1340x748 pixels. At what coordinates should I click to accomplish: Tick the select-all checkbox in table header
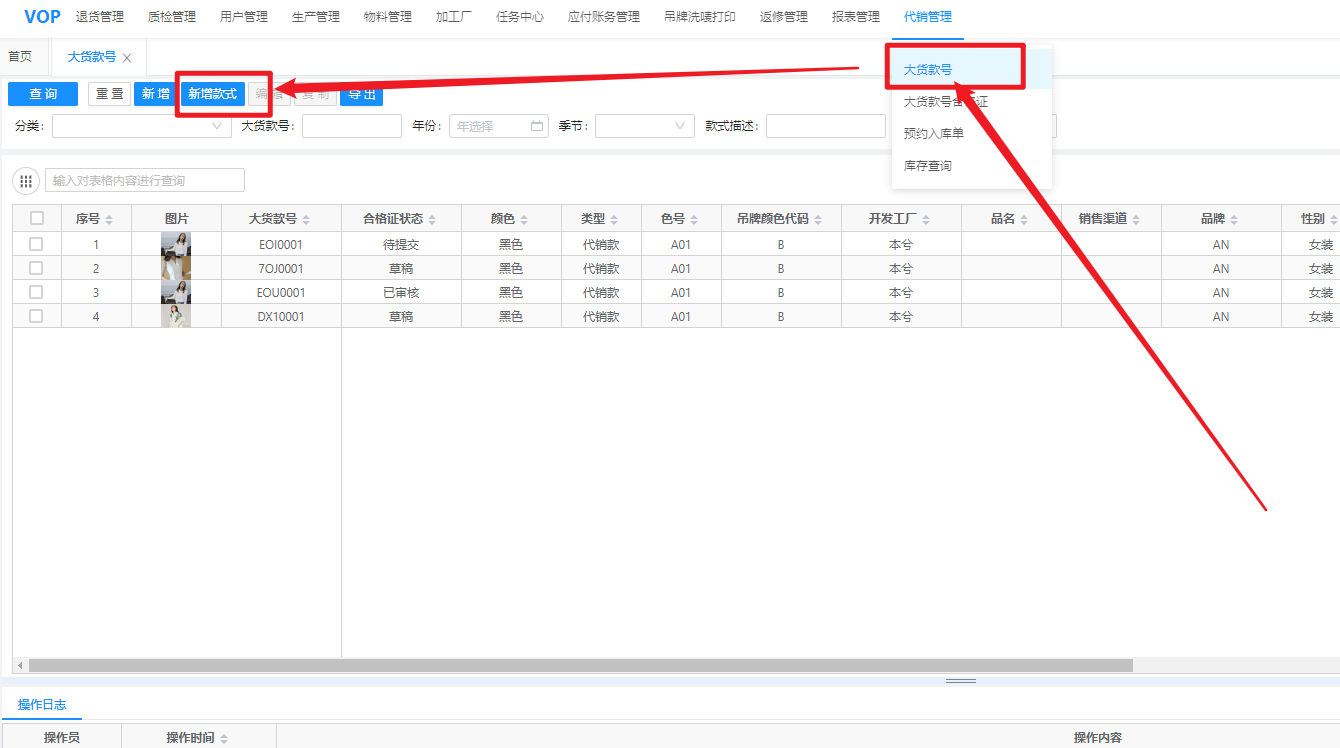[37, 218]
